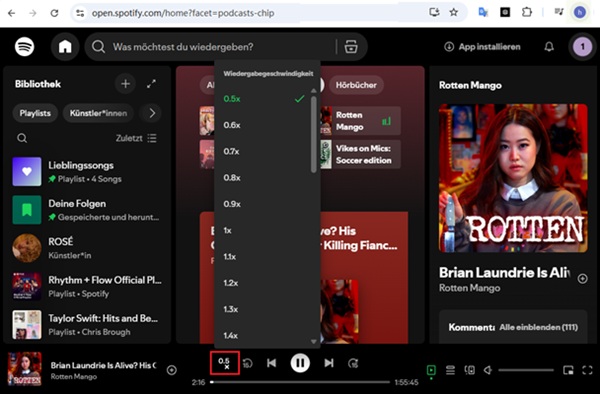Open the Spotify logo home link
This screenshot has width=600, height=394.
point(24,47)
